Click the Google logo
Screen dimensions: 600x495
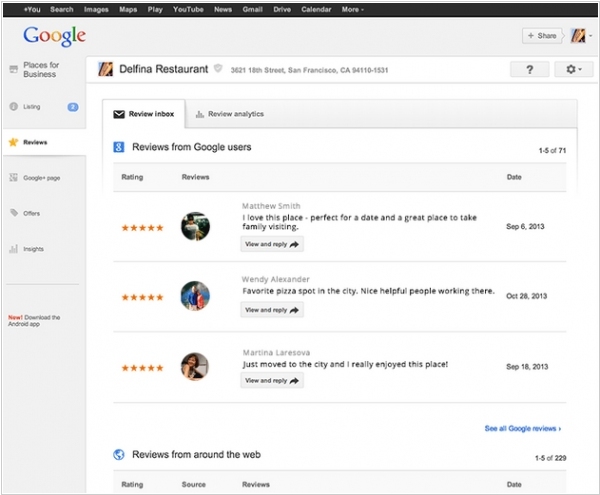click(x=54, y=36)
